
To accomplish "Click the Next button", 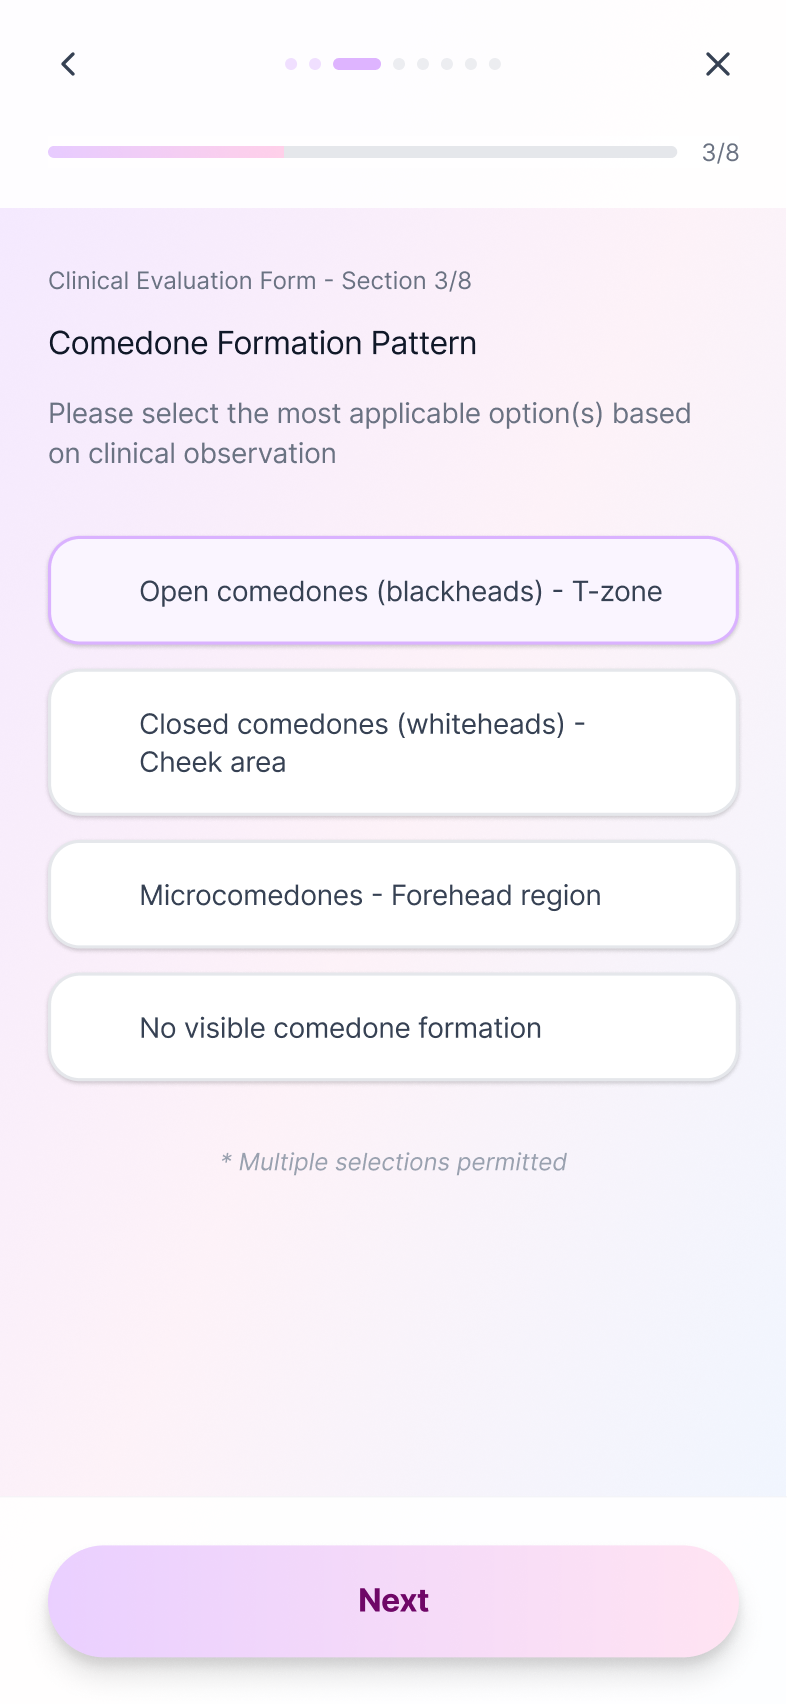I will pos(393,1600).
